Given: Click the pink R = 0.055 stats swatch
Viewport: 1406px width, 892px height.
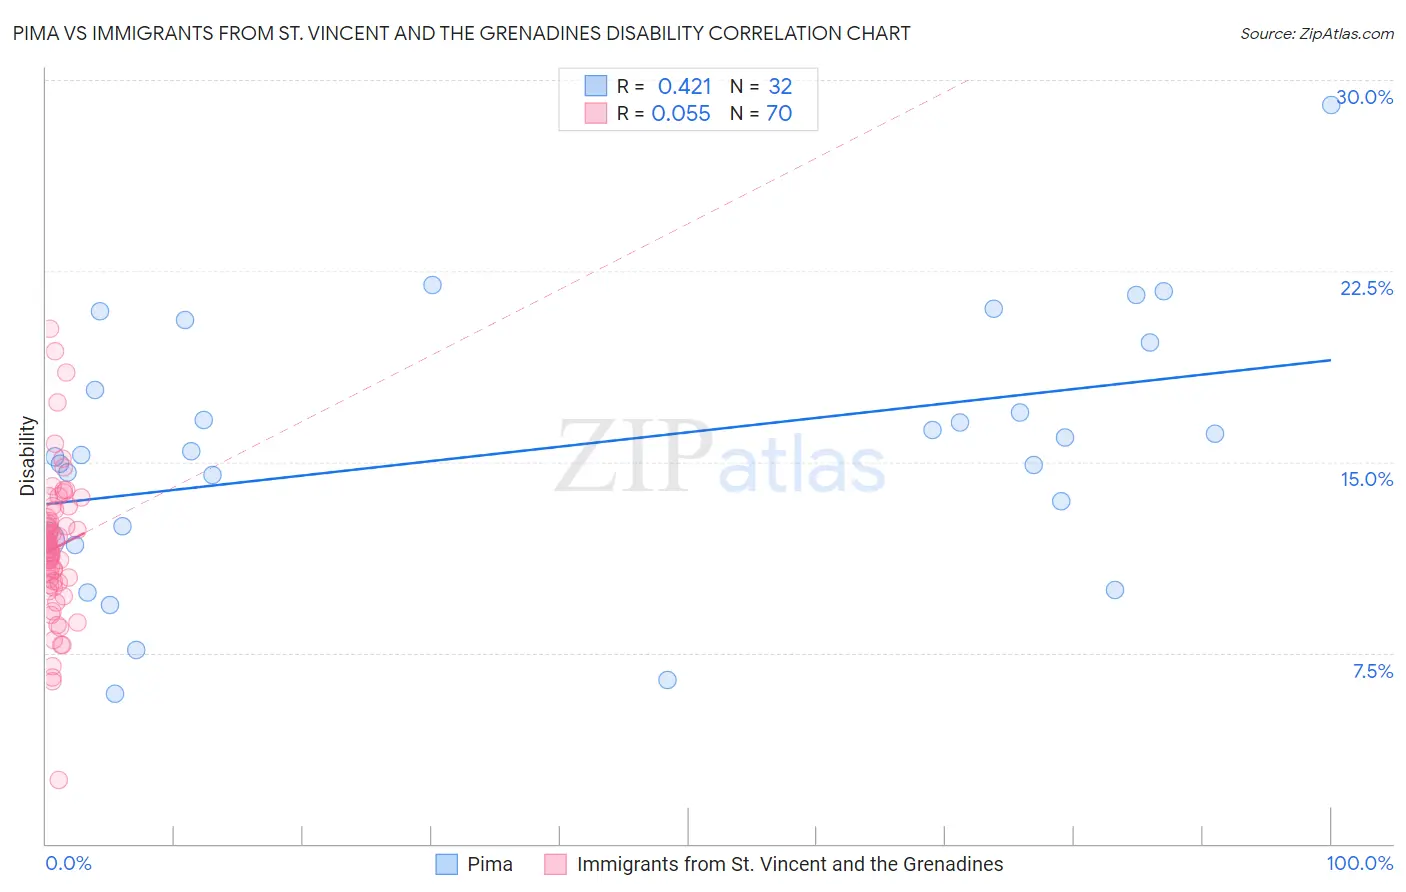Looking at the screenshot, I should (x=596, y=113).
